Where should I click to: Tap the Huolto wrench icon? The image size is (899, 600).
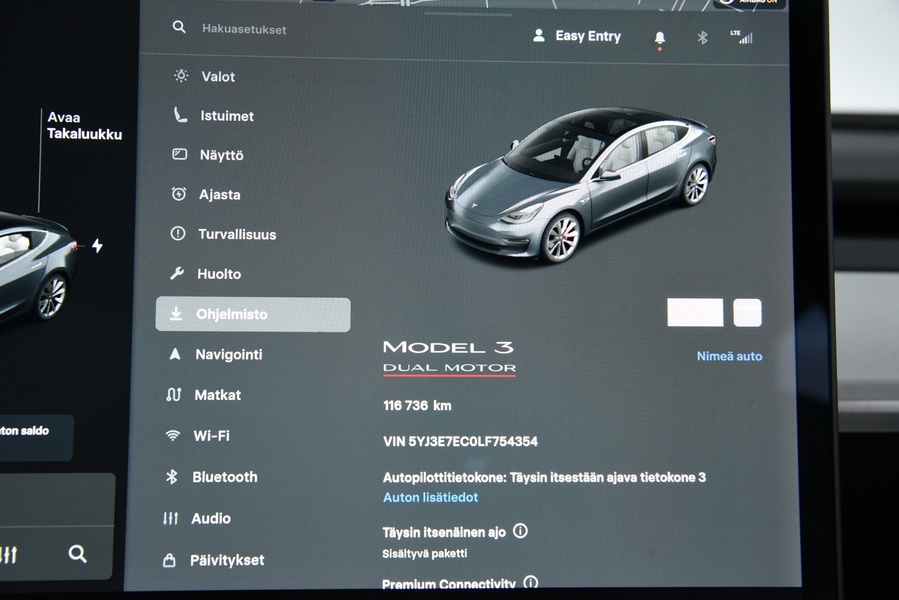click(180, 273)
